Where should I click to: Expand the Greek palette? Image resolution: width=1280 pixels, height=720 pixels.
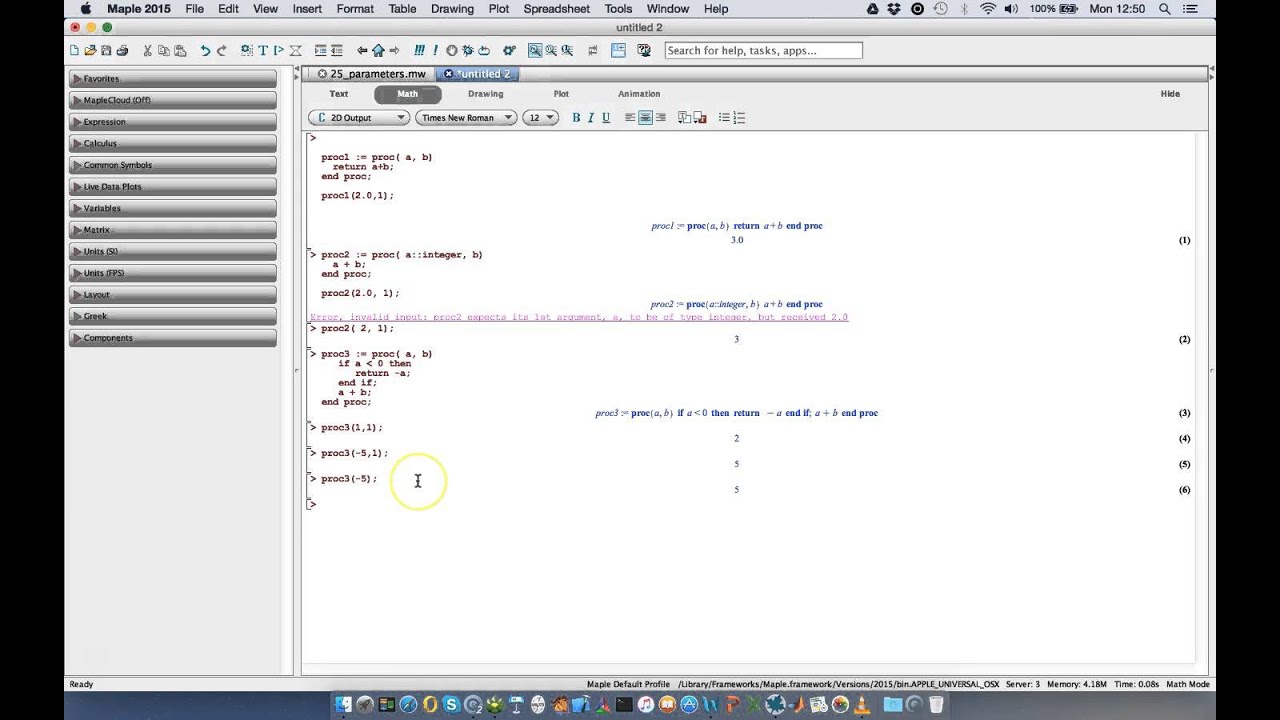click(x=173, y=316)
